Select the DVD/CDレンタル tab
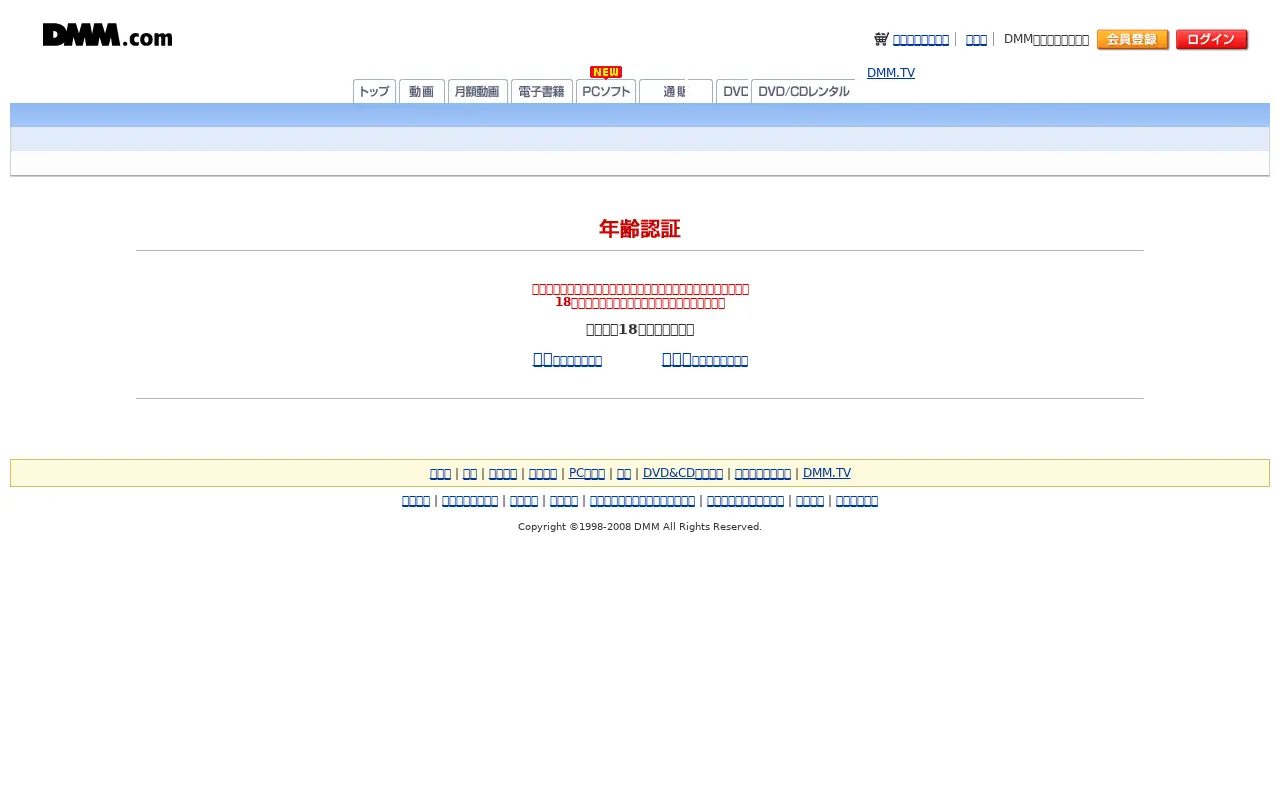 803,91
